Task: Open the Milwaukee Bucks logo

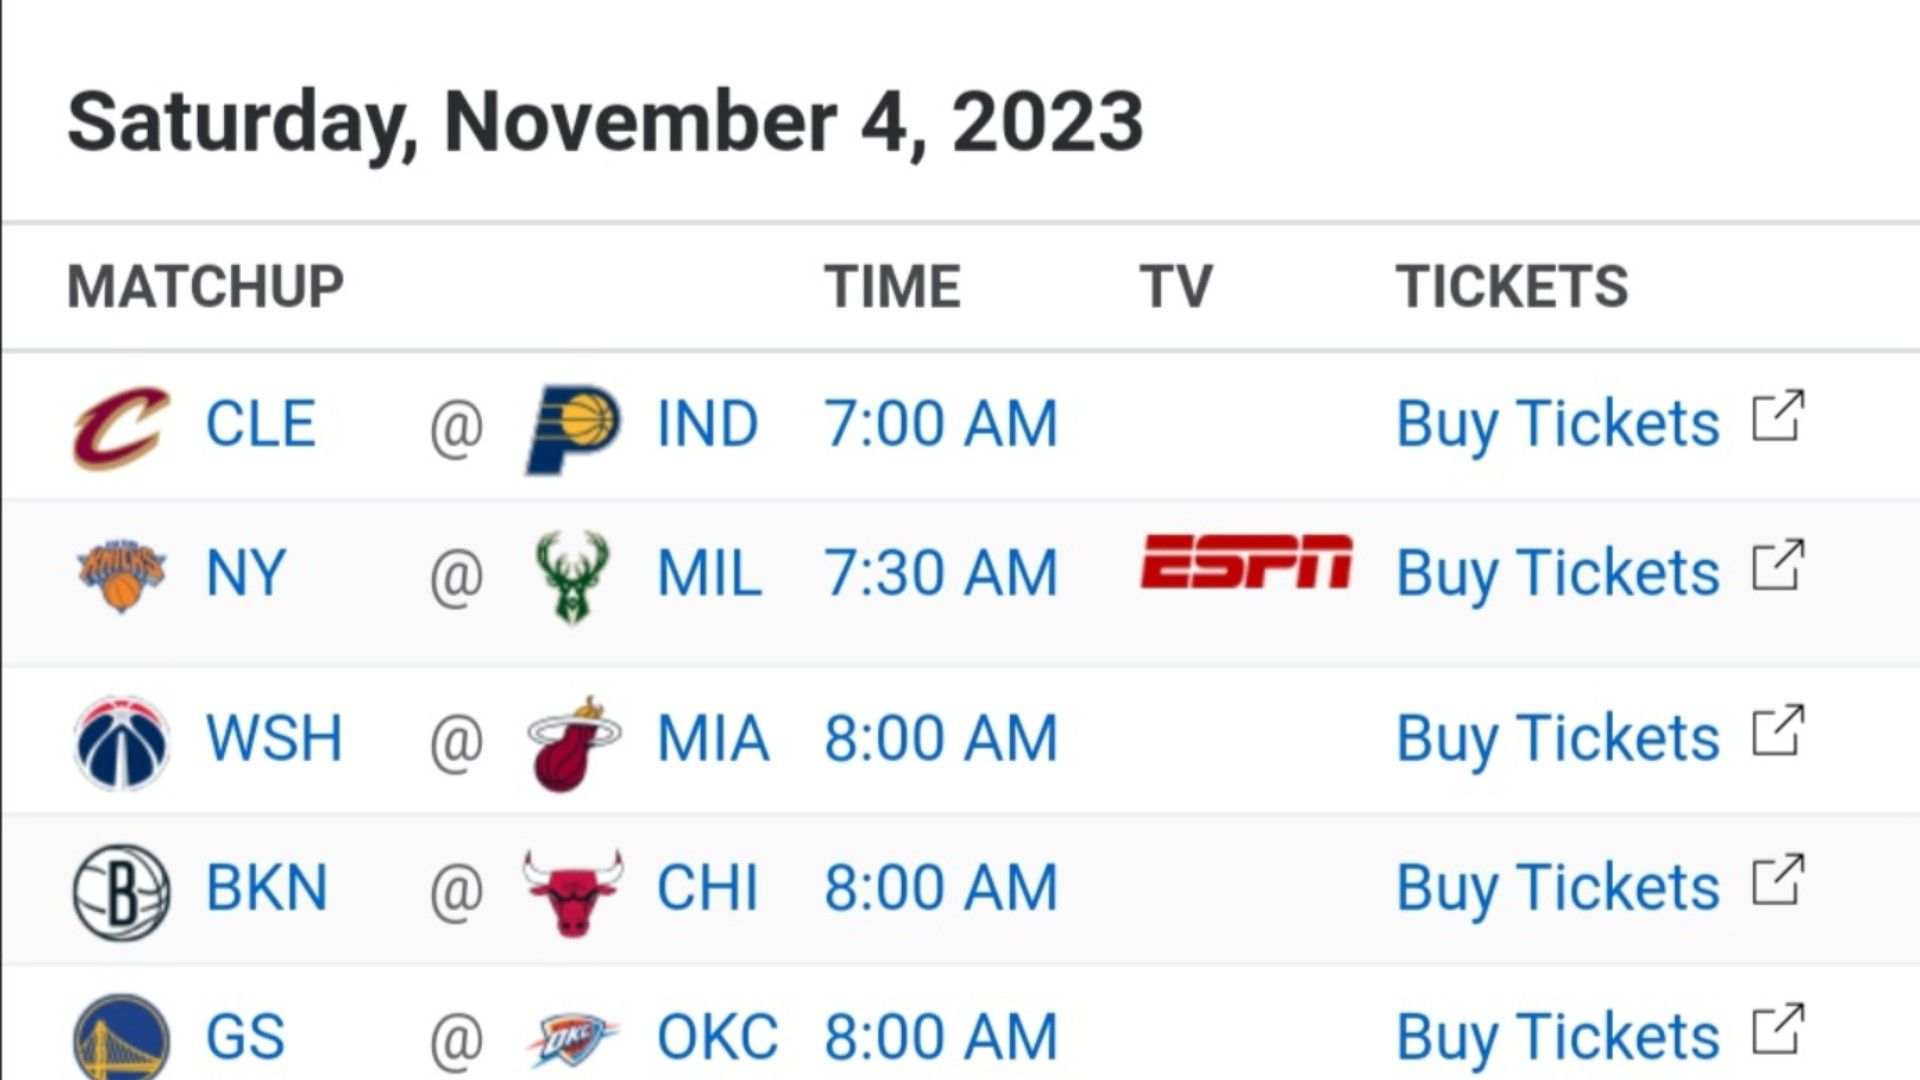Action: (572, 578)
